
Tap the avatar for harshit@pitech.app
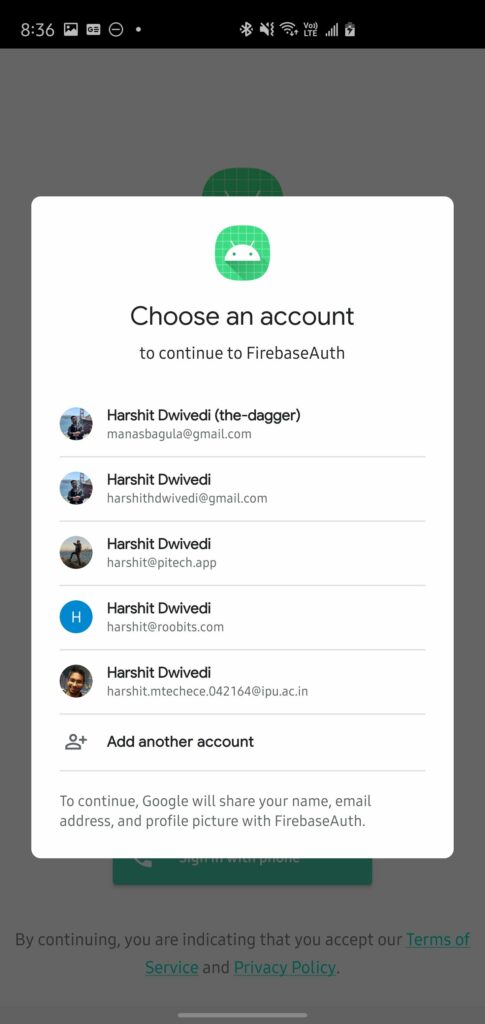click(x=76, y=552)
